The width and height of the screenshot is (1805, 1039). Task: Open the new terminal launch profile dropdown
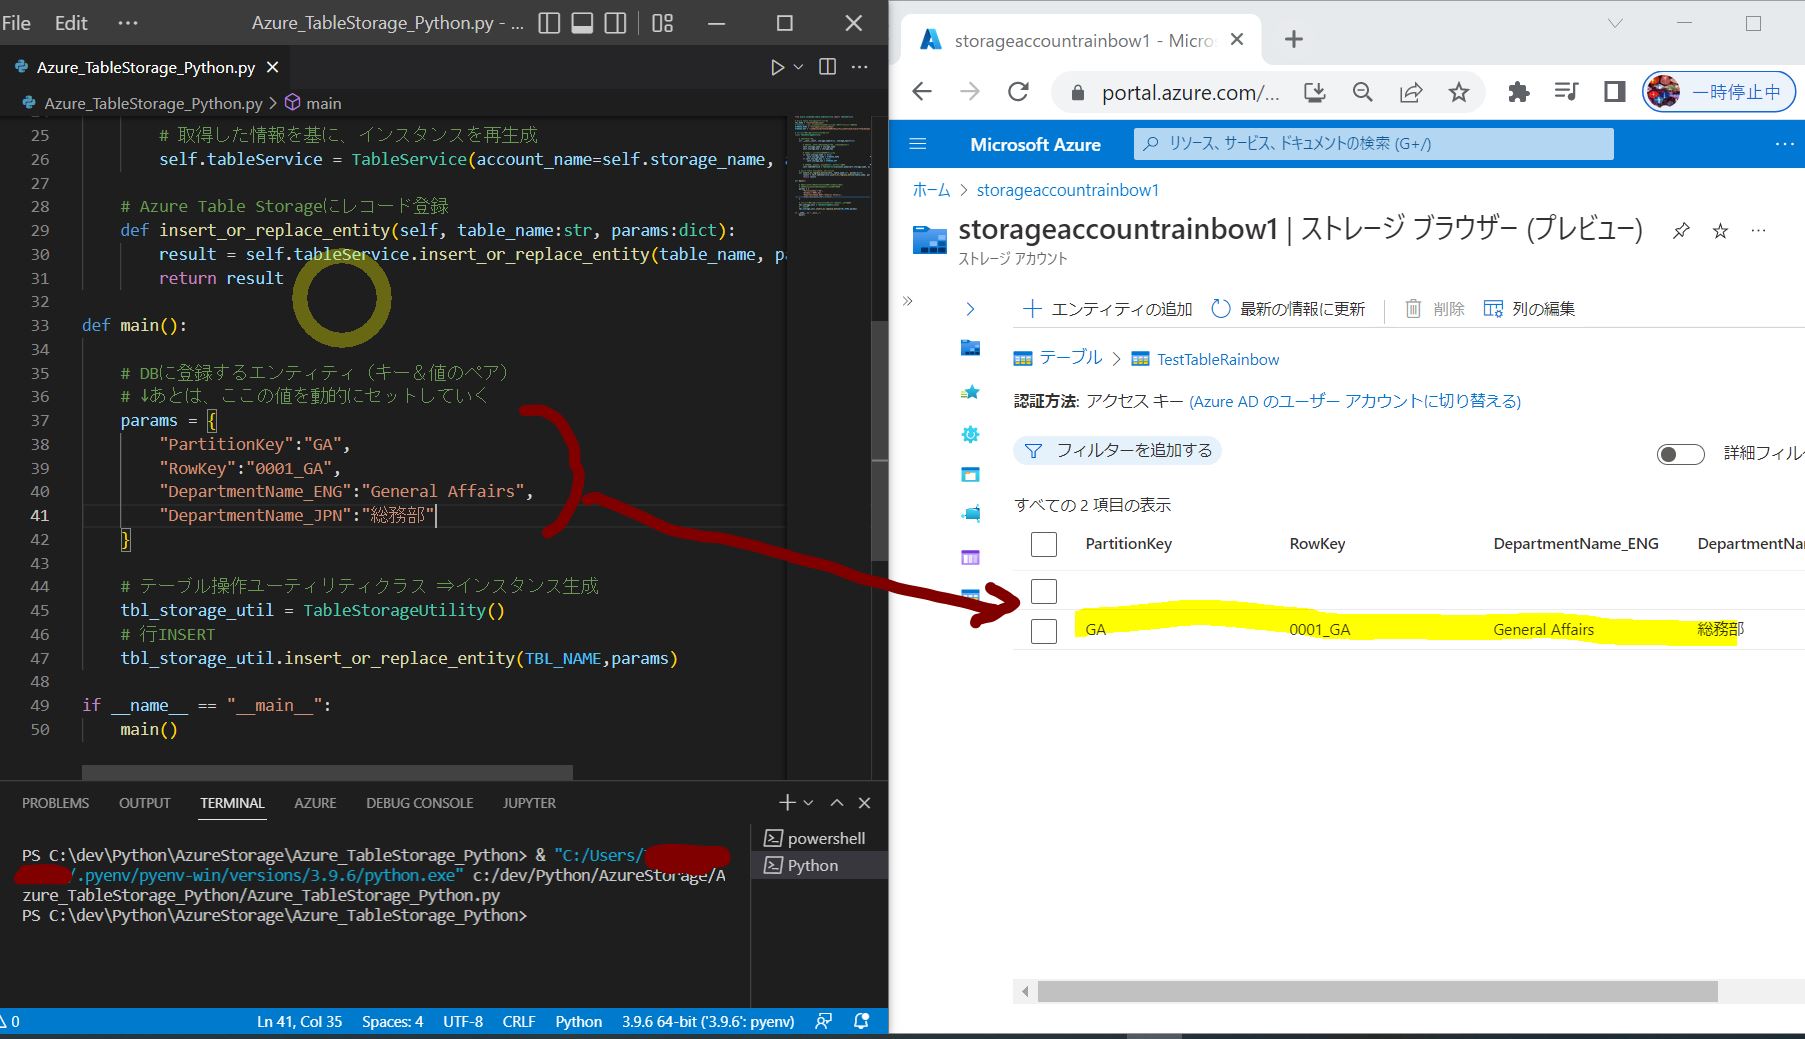(808, 803)
